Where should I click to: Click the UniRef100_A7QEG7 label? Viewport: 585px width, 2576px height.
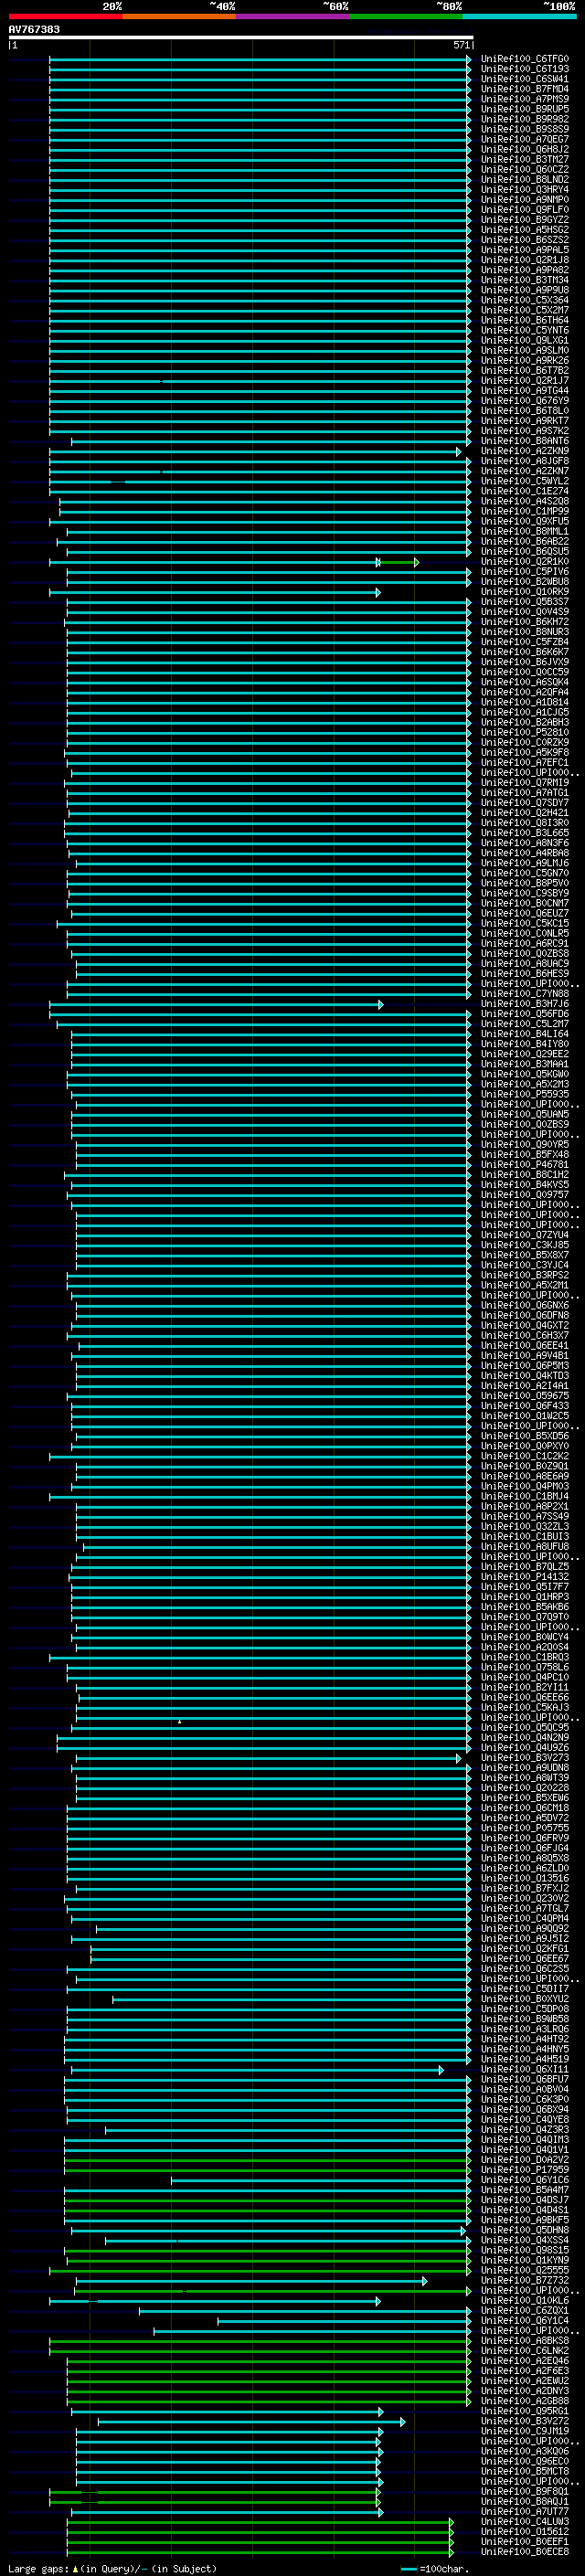525,139
